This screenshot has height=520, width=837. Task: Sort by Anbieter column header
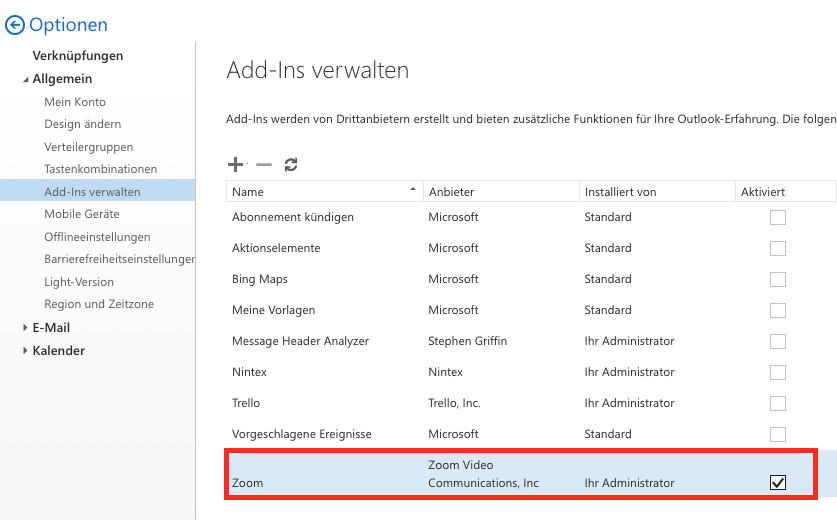point(452,192)
